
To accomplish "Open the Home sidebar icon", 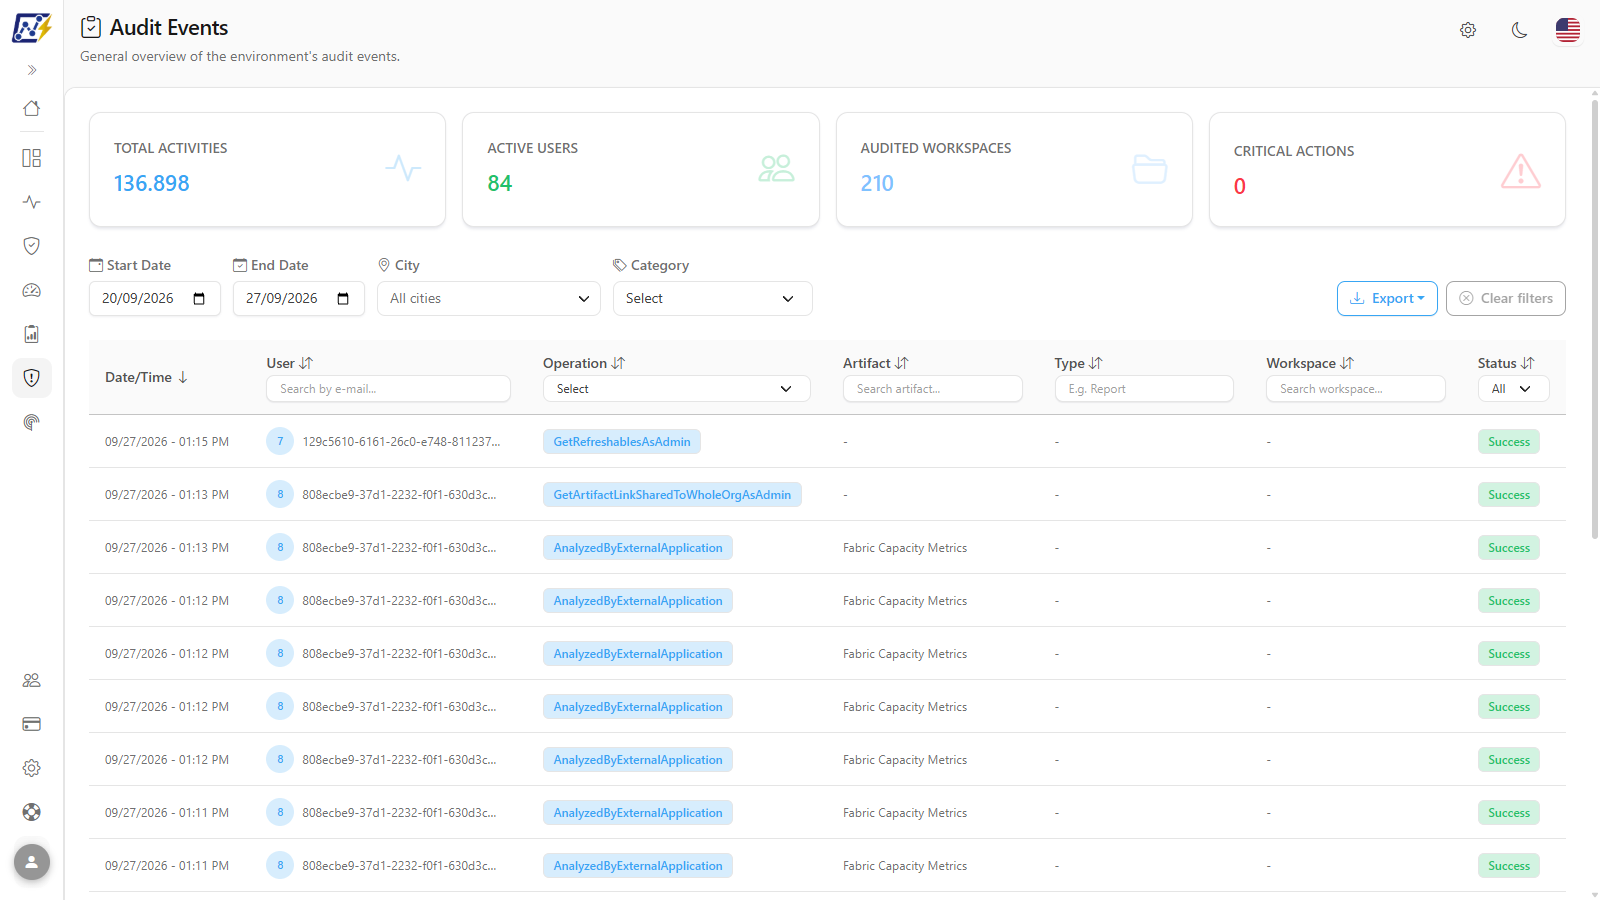I will (x=32, y=108).
